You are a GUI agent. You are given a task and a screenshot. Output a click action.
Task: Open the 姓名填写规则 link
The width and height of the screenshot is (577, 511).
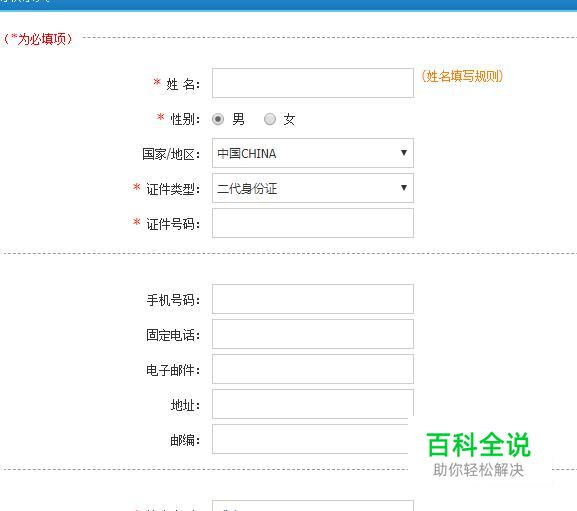click(x=462, y=77)
